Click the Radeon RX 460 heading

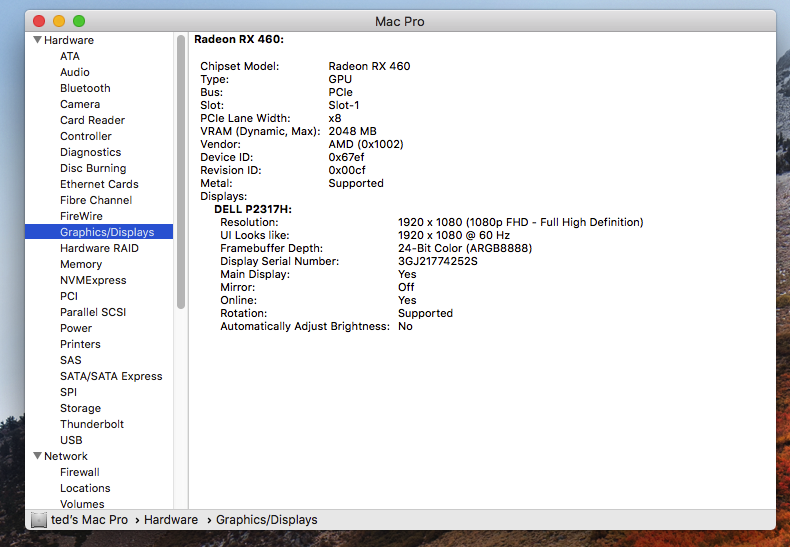pyautogui.click(x=239, y=39)
